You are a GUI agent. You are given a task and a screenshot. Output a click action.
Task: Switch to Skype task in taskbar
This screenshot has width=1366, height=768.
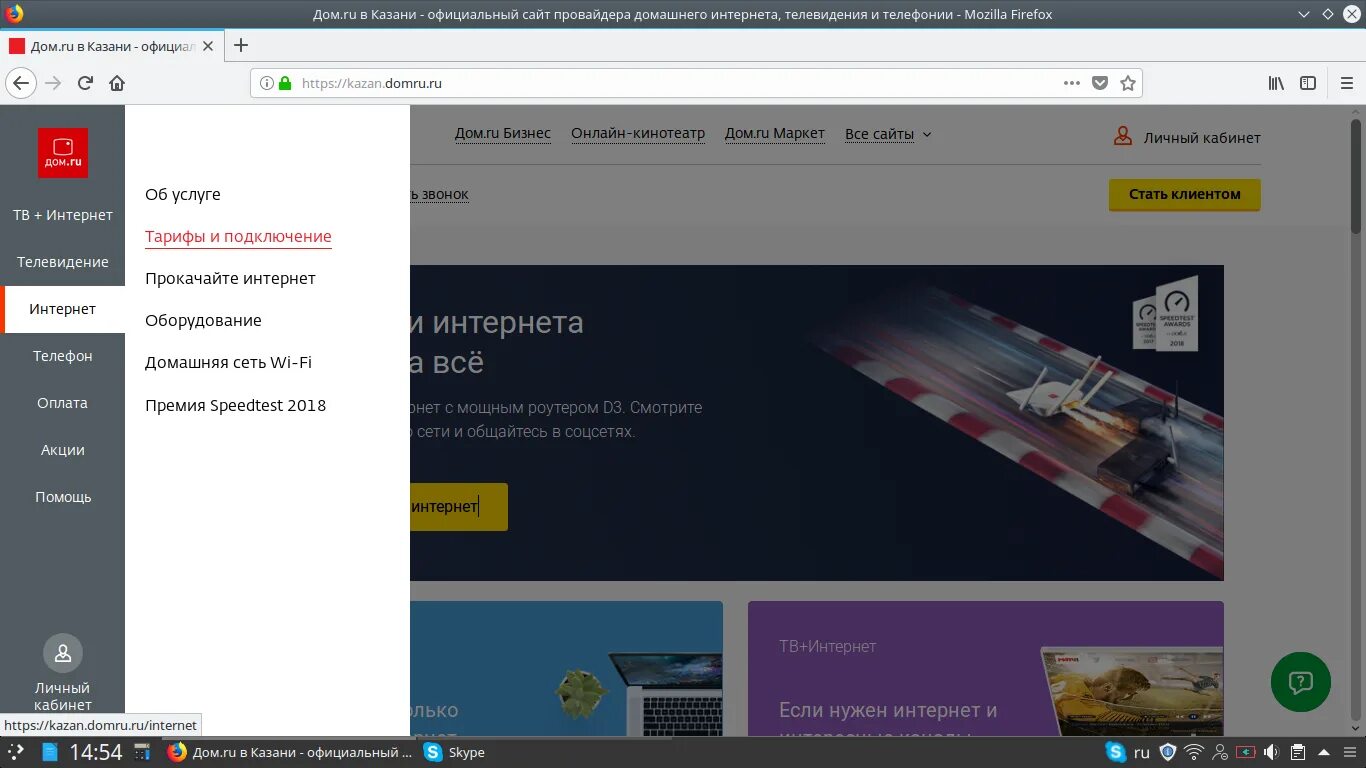[x=455, y=752]
